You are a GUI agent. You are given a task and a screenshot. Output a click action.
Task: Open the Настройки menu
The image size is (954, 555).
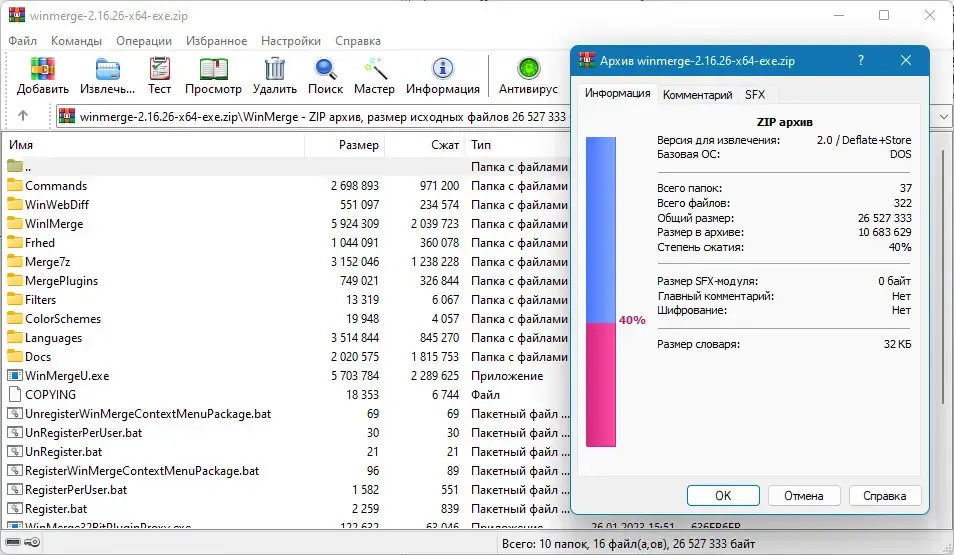pyautogui.click(x=291, y=41)
